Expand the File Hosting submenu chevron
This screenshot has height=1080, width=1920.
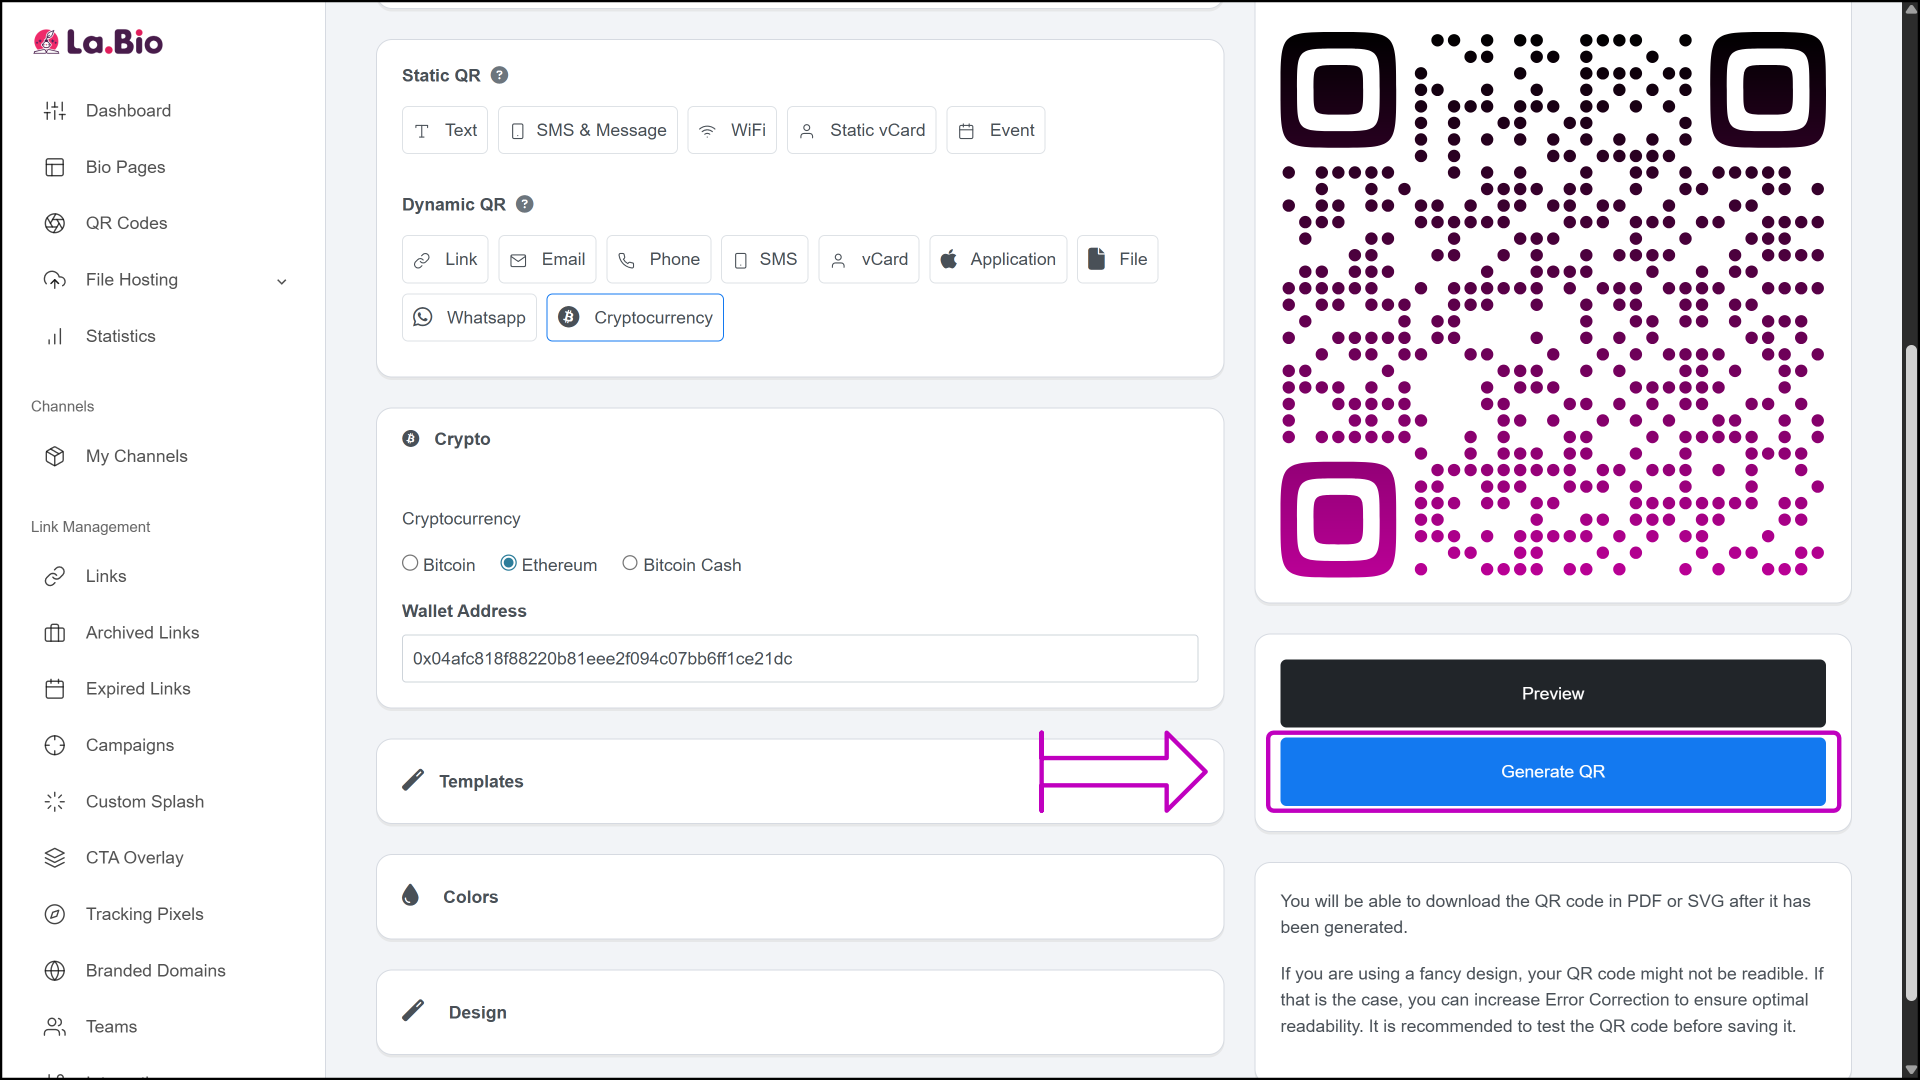pos(282,281)
